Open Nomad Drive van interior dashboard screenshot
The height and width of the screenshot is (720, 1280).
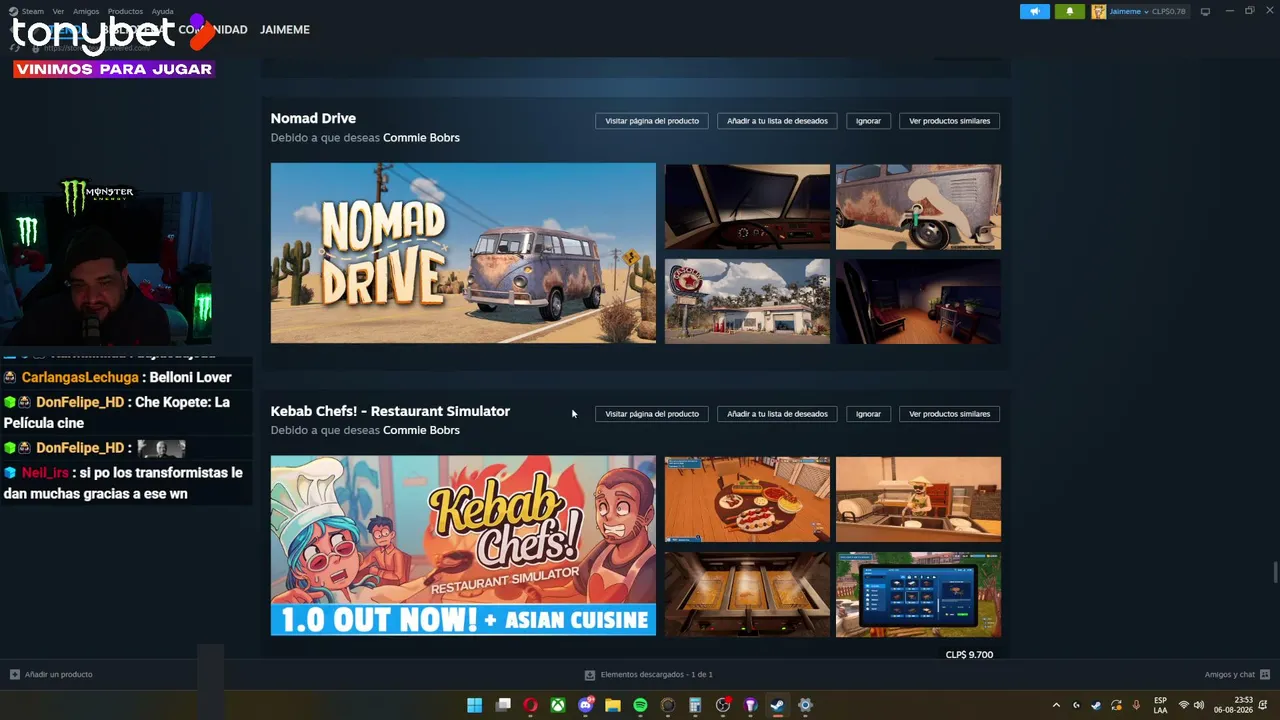click(747, 207)
